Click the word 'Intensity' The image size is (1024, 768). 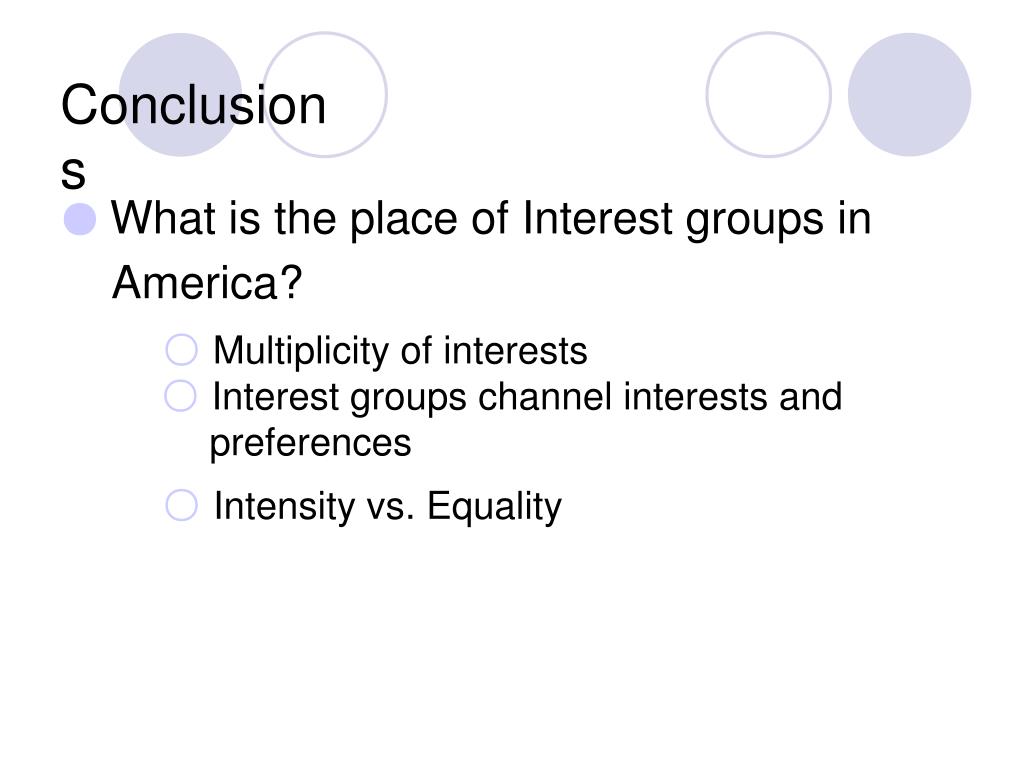tap(284, 506)
